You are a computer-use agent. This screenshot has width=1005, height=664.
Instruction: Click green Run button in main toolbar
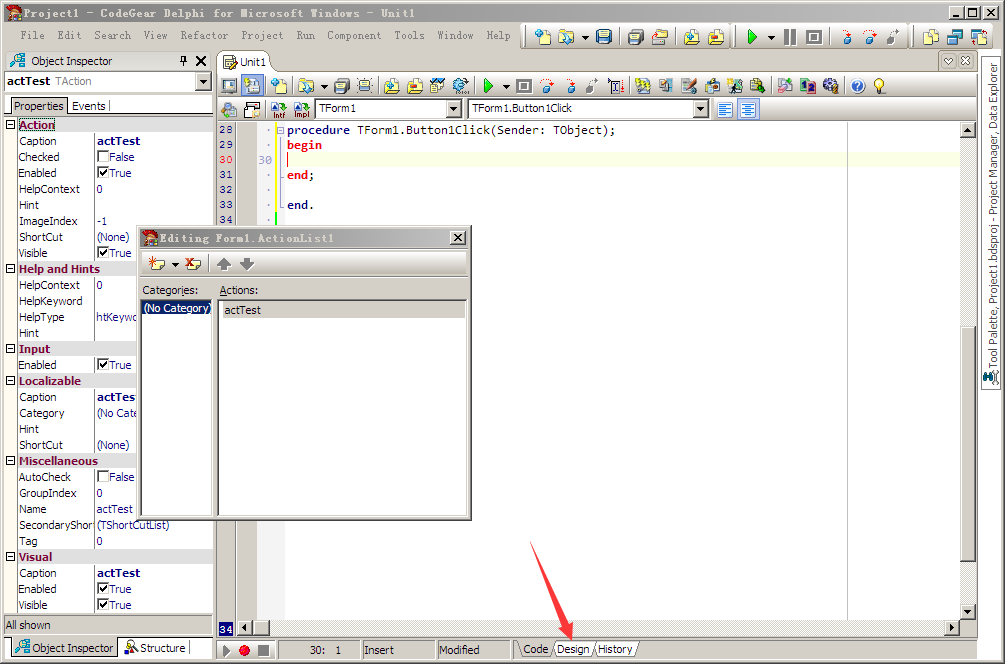[752, 37]
